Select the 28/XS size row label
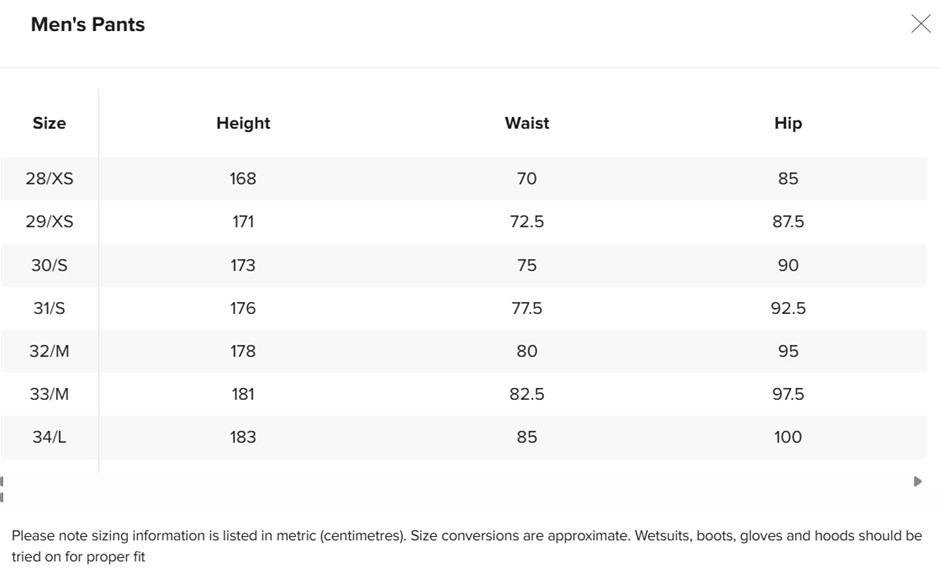Screen dimensions: 940x579 (49, 179)
